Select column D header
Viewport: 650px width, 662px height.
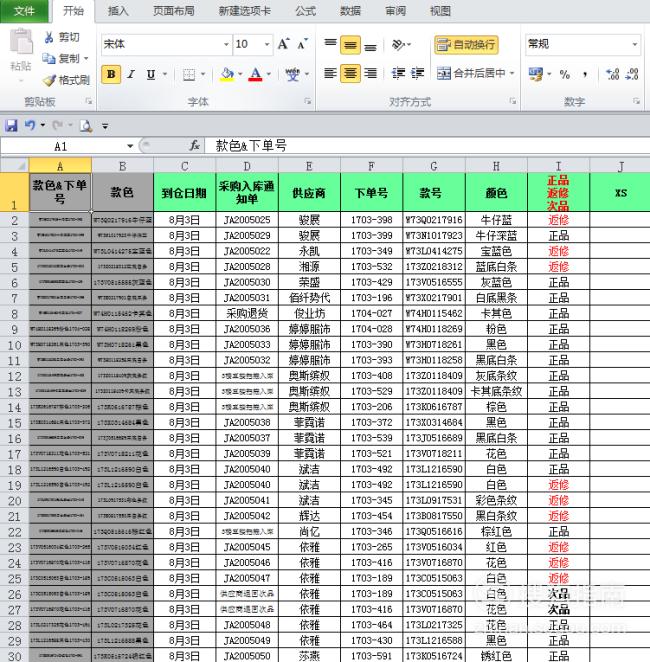pos(247,166)
